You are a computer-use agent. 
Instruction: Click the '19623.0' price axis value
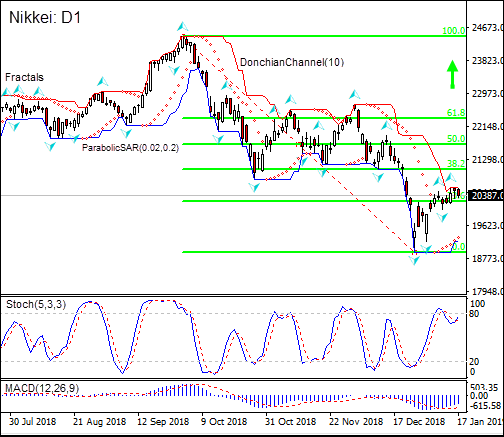[x=487, y=226]
